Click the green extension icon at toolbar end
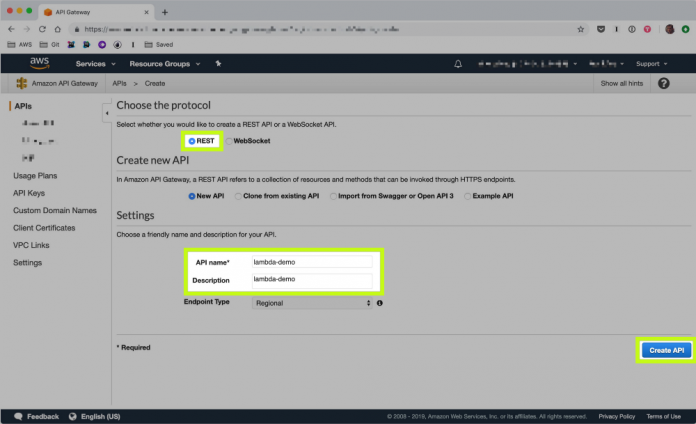This screenshot has height=424, width=696. 685,29
